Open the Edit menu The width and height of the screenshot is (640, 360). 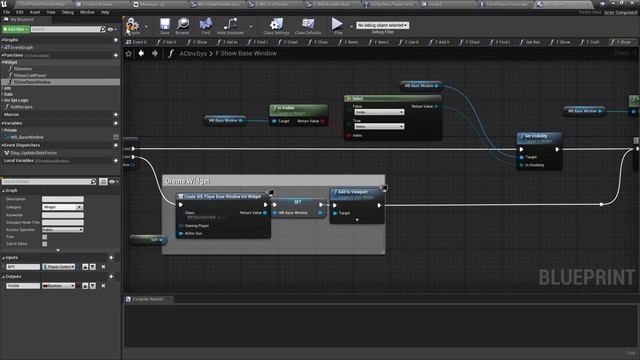[x=20, y=12]
